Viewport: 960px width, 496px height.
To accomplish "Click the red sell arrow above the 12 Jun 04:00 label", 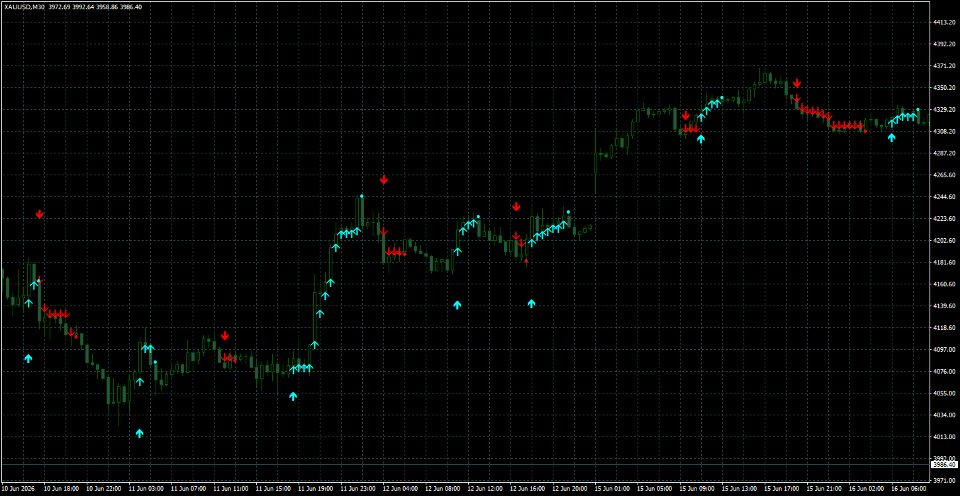I will tap(384, 179).
